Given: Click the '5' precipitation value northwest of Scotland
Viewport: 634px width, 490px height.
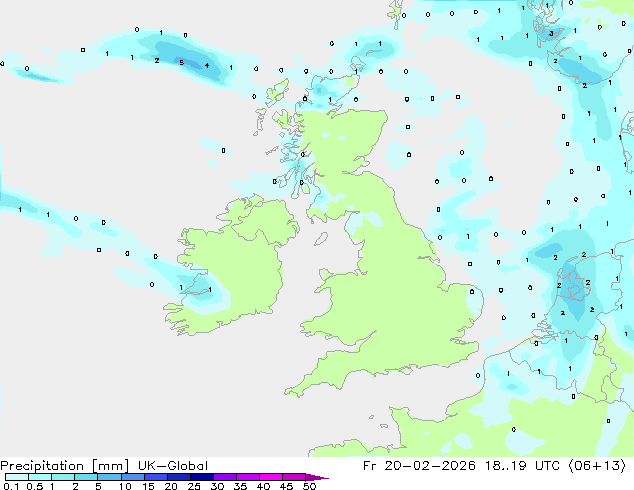Looking at the screenshot, I should pos(182,62).
